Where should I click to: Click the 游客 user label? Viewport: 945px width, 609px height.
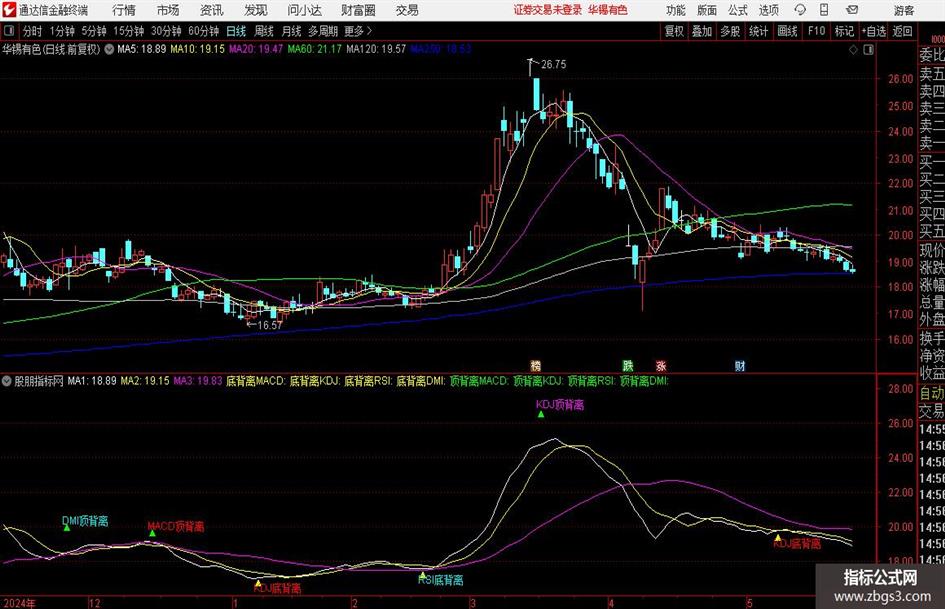click(903, 10)
